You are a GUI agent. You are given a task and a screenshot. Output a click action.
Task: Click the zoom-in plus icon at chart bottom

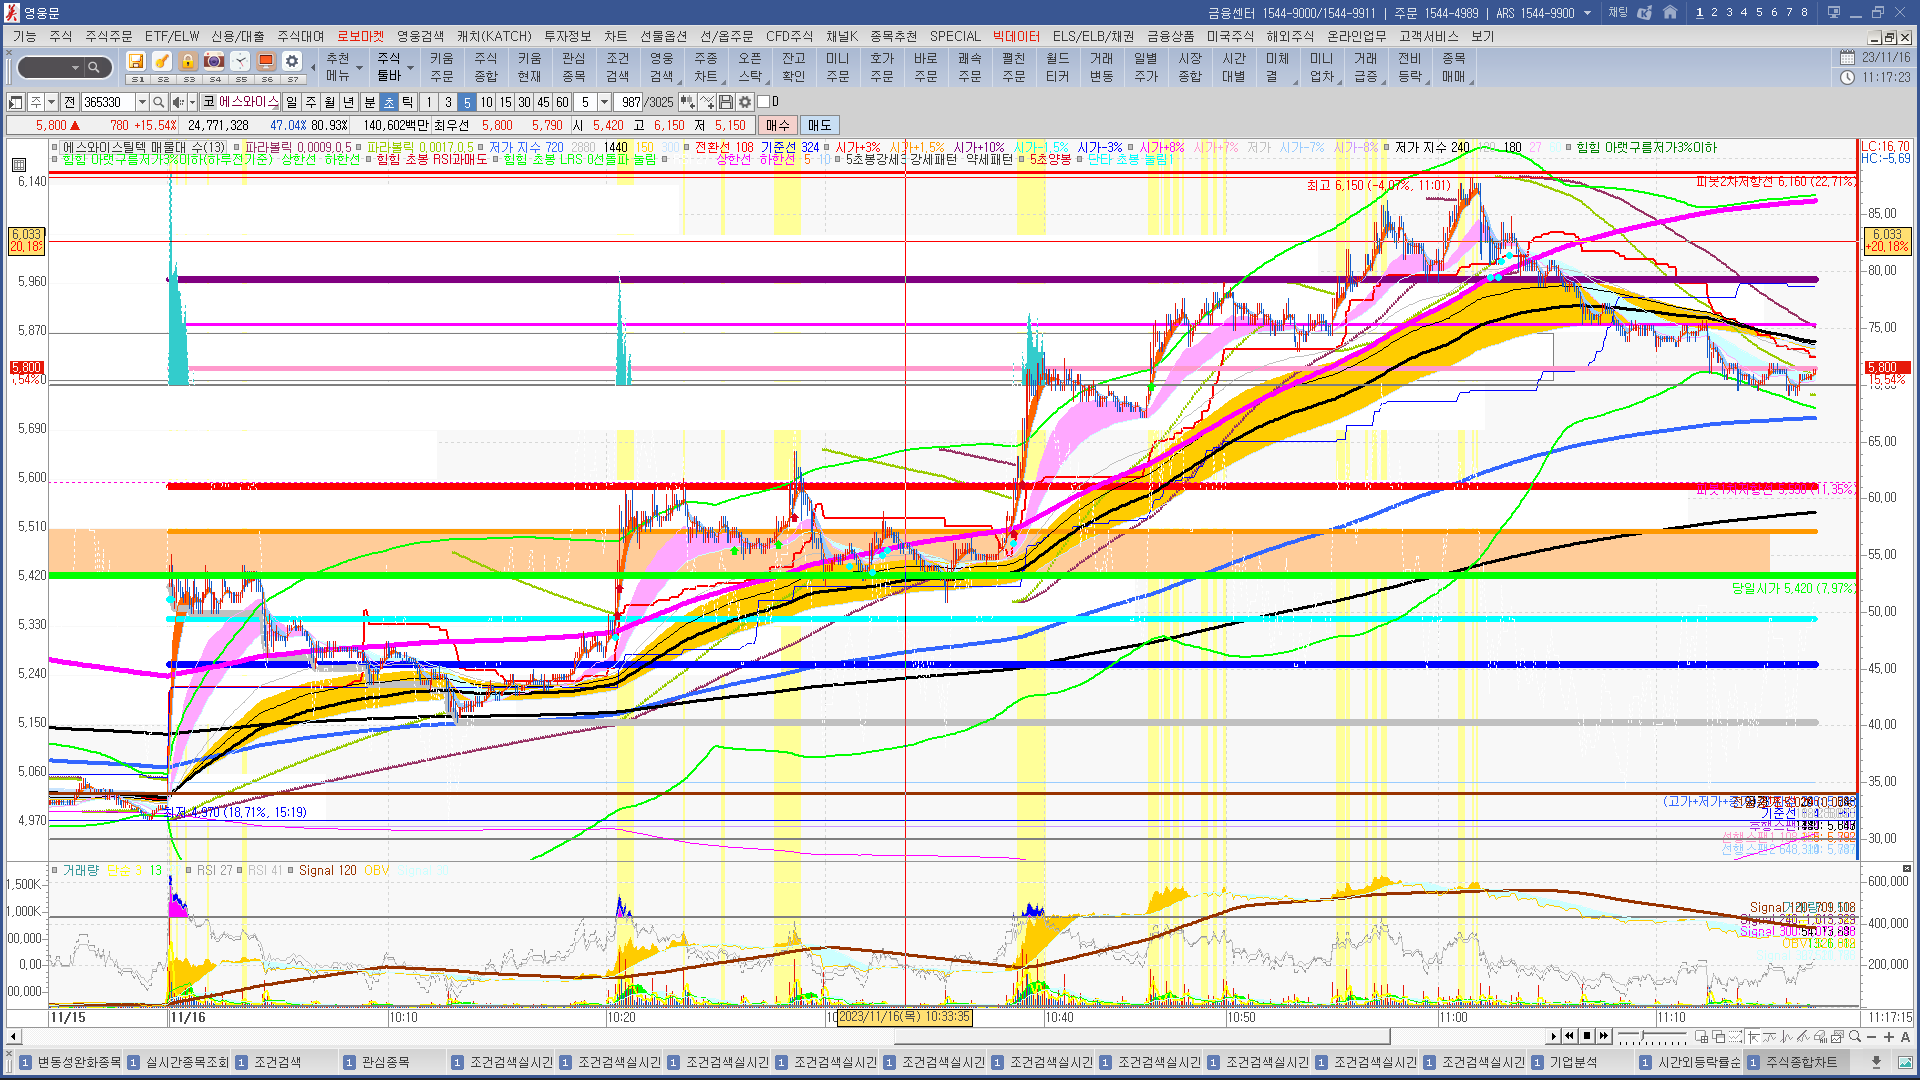(1888, 1037)
